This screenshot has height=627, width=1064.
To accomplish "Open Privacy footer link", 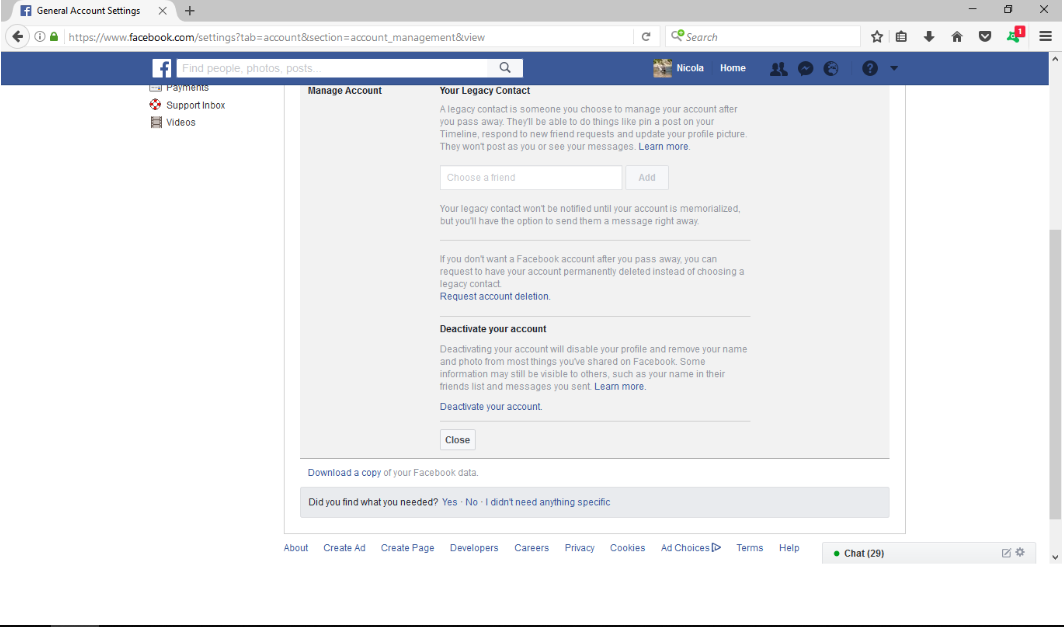I will (x=580, y=548).
